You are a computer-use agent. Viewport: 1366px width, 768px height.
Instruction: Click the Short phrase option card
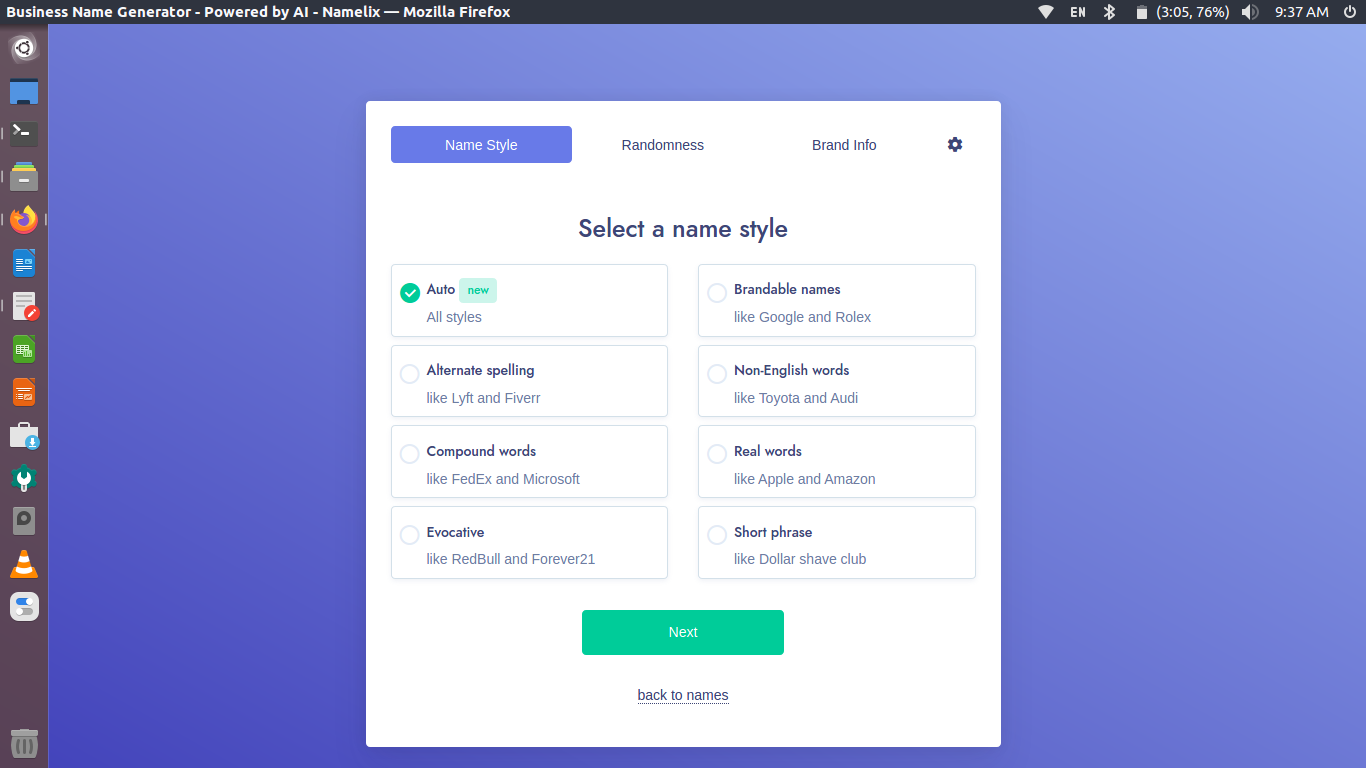point(836,542)
